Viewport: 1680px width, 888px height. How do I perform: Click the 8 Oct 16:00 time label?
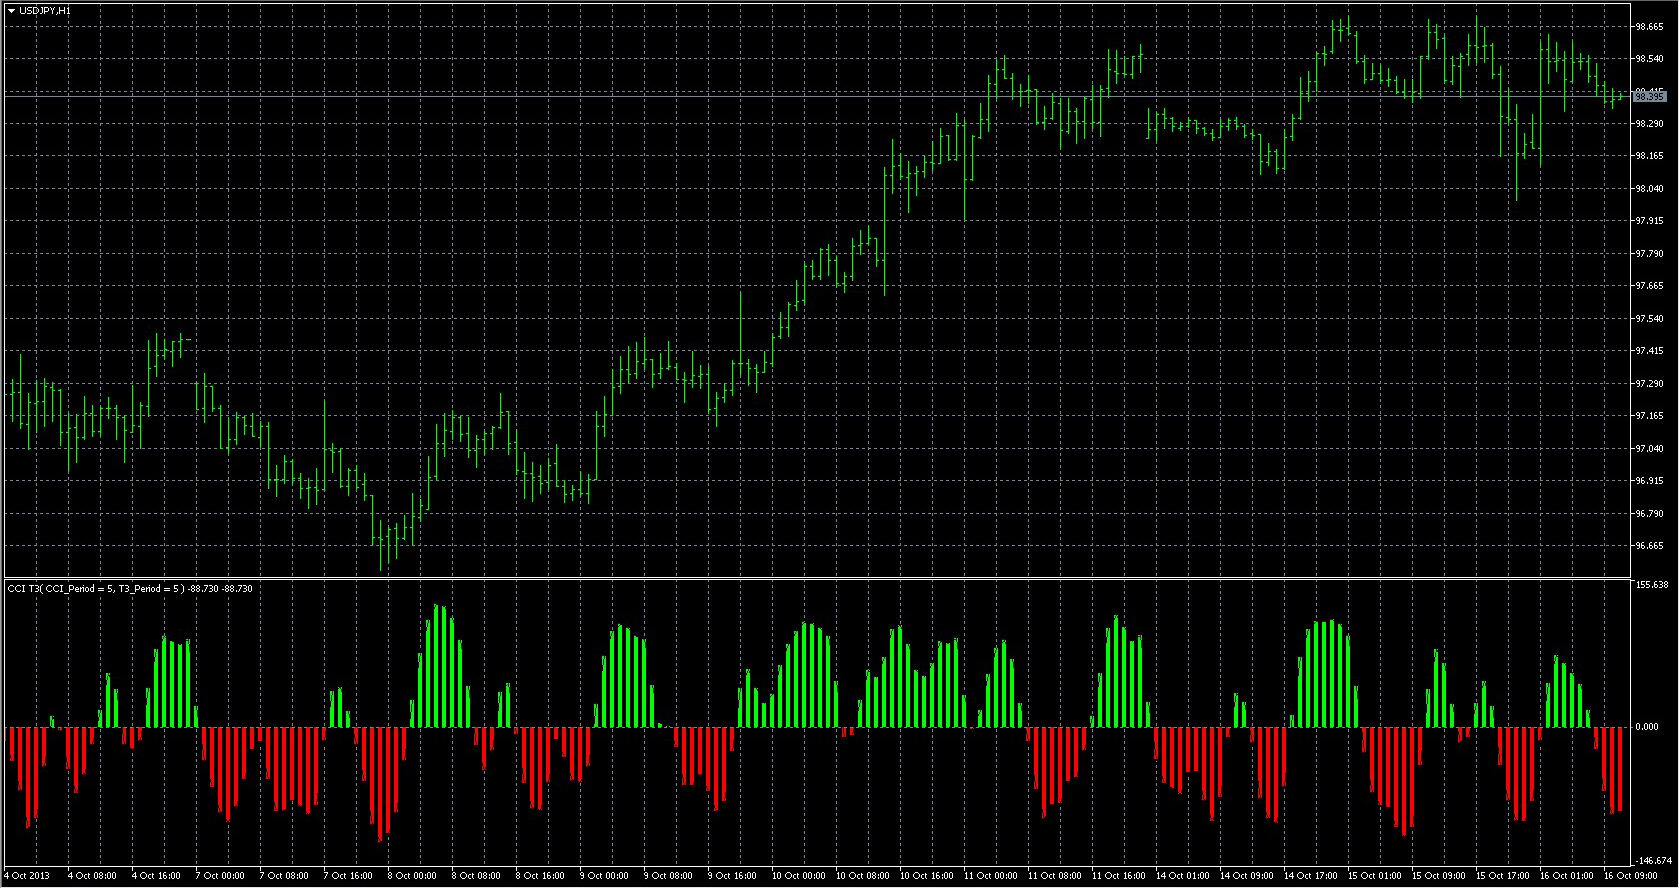tap(540, 876)
